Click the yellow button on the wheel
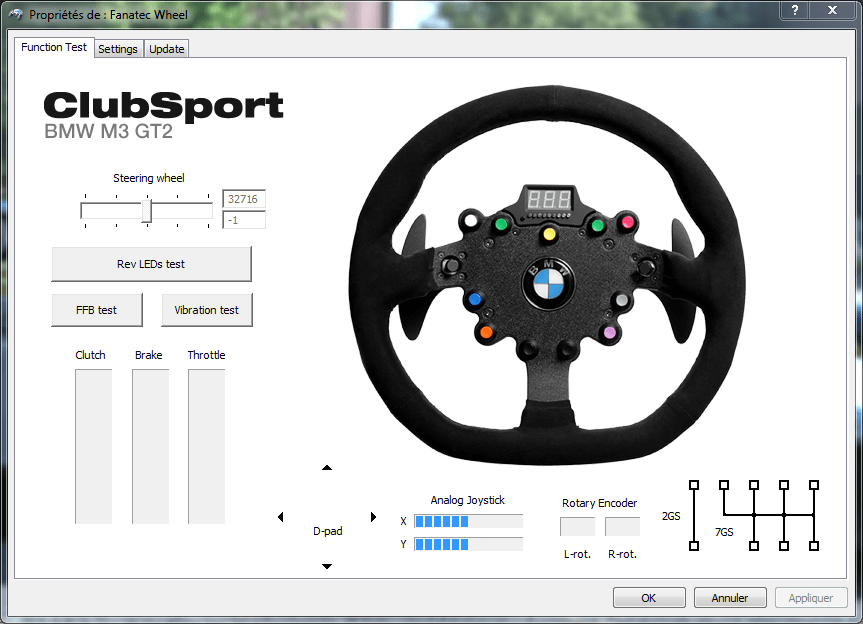Viewport: 863px width, 624px height. [x=549, y=234]
